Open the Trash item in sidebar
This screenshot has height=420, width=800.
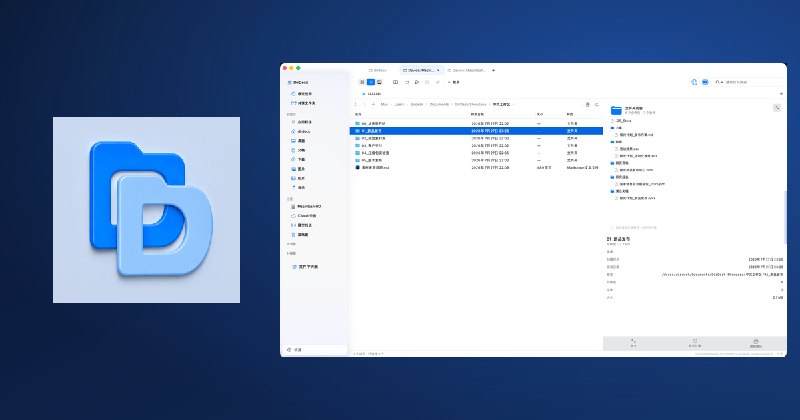300,235
